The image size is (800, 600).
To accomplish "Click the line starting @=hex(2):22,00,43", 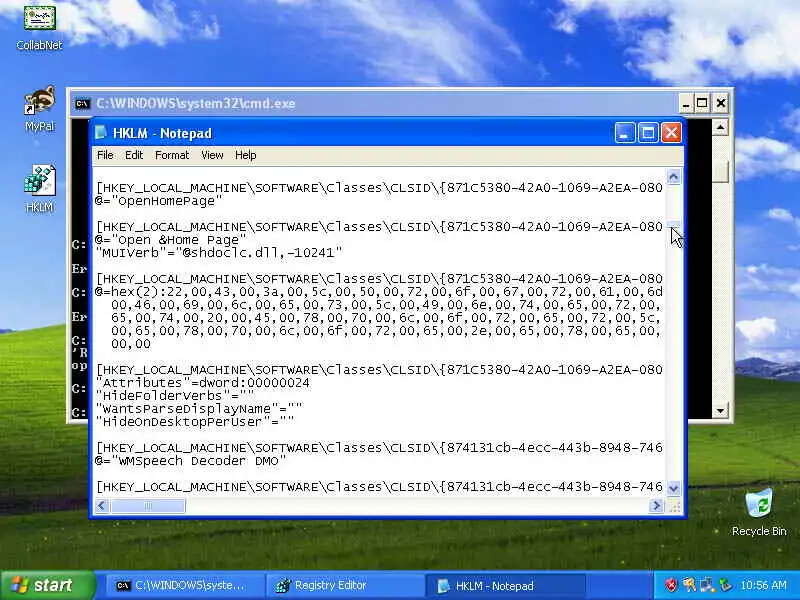I will (x=379, y=292).
